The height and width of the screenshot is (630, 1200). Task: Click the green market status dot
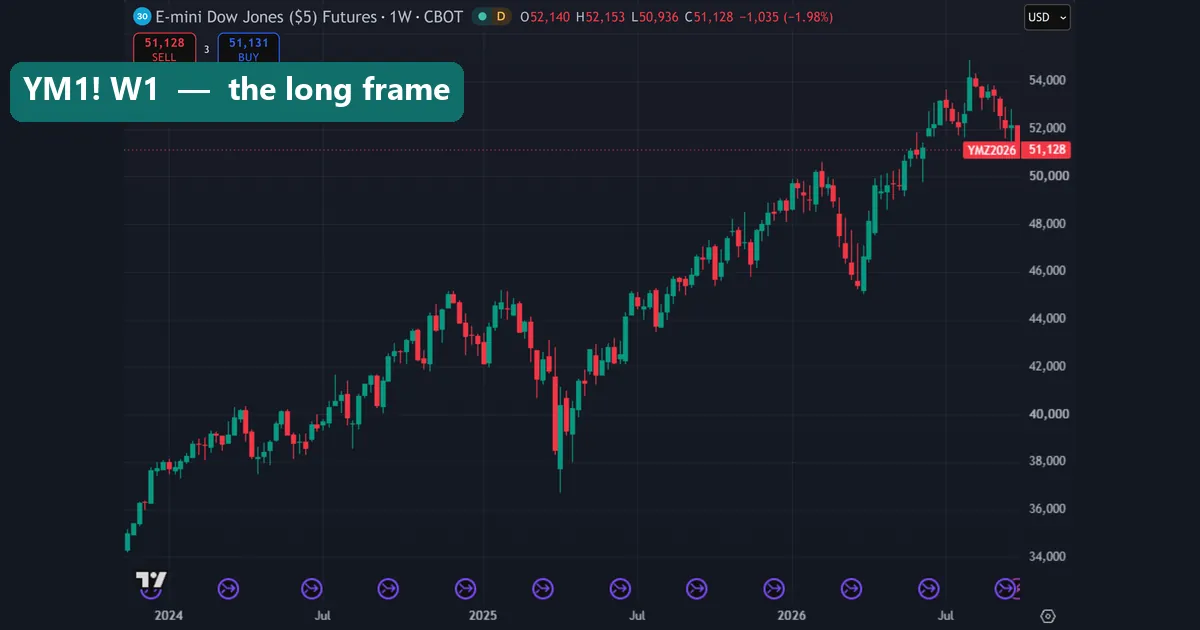point(483,17)
